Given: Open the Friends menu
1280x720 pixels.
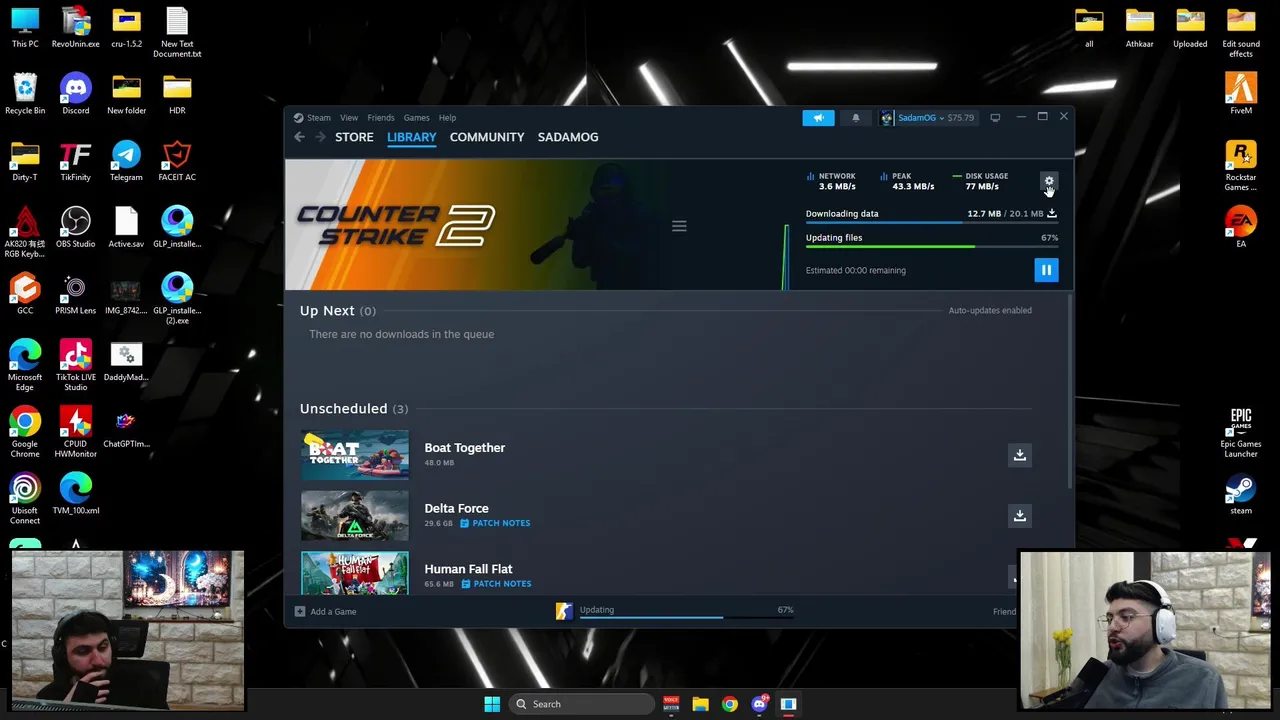Looking at the screenshot, I should pyautogui.click(x=380, y=118).
